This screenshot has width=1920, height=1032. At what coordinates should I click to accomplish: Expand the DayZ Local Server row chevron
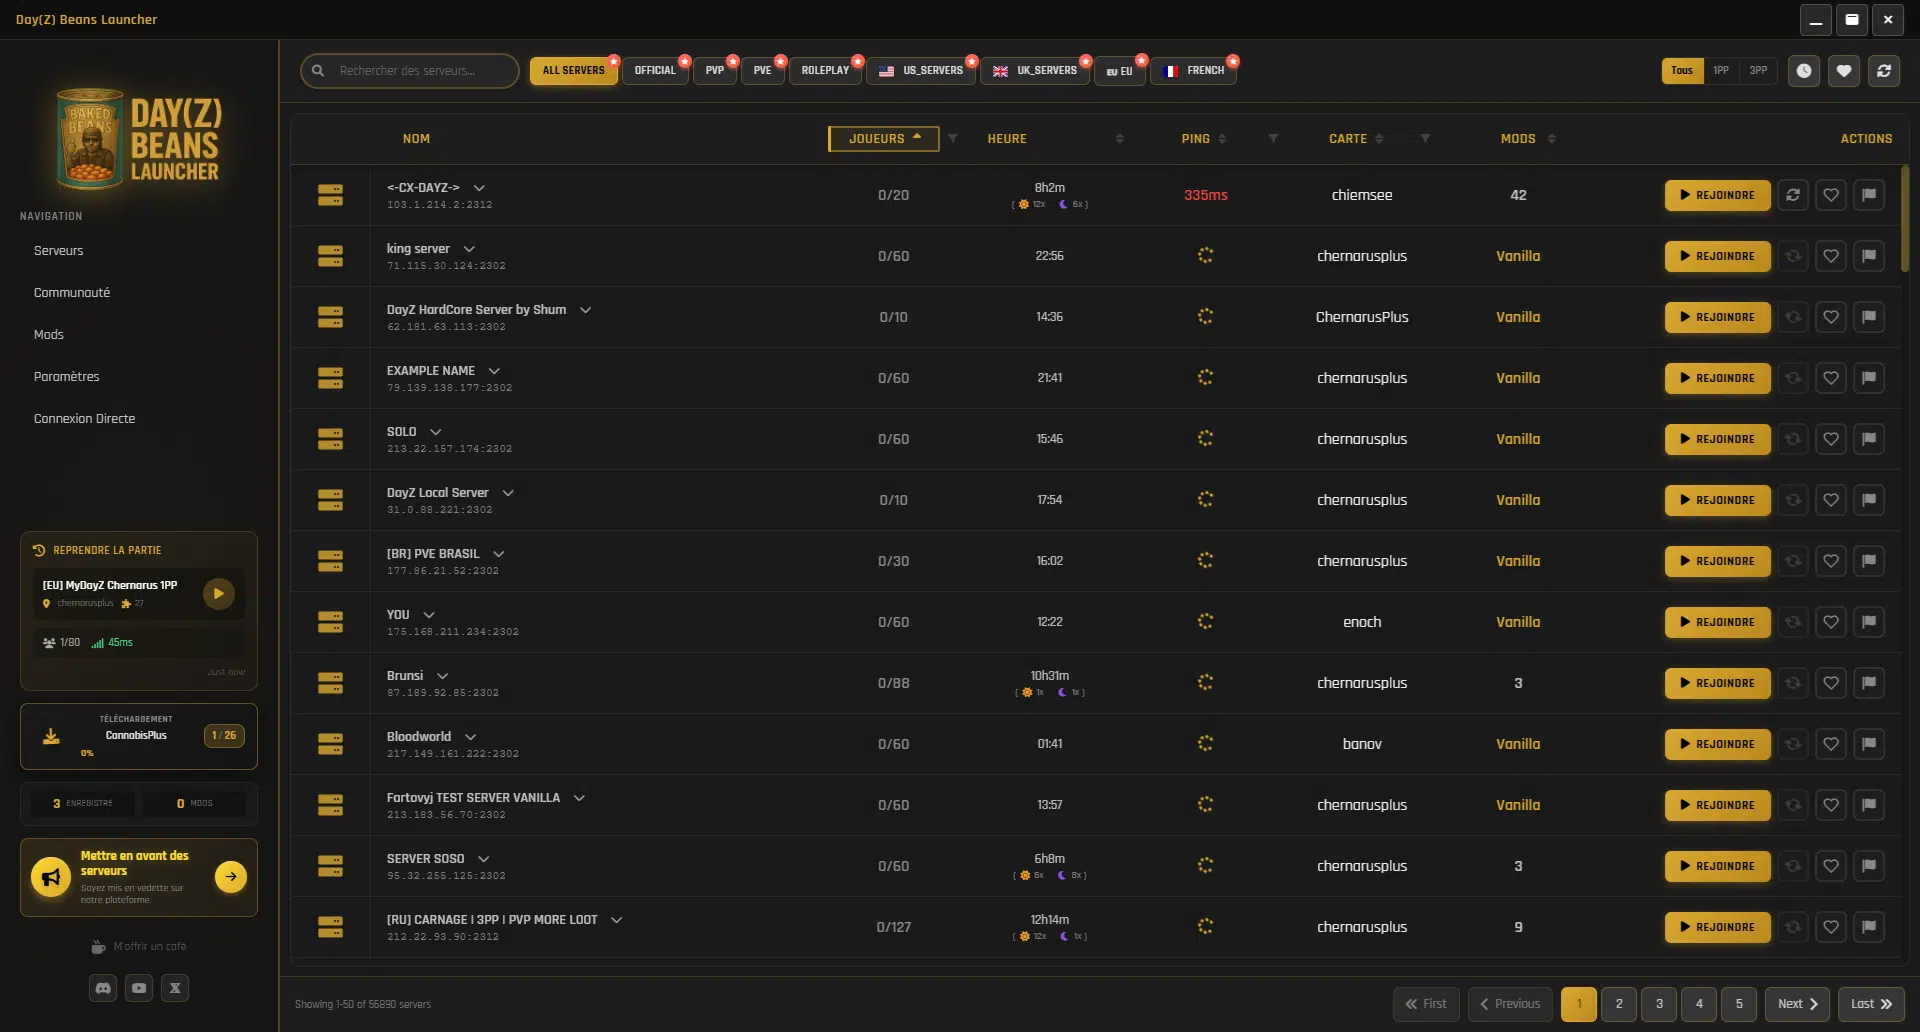coord(508,493)
